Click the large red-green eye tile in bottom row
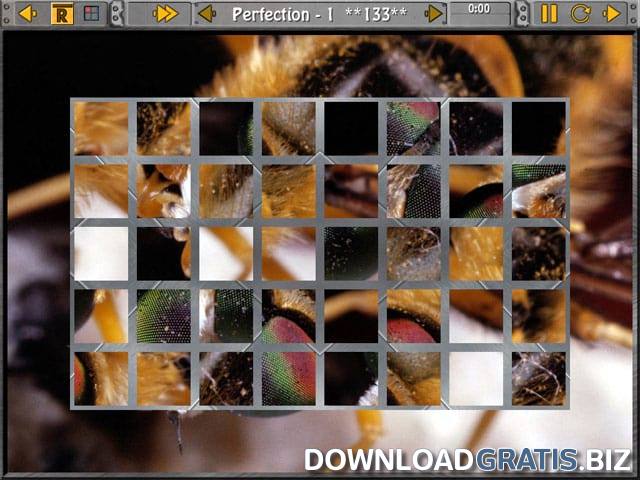The height and width of the screenshot is (480, 640). tap(288, 378)
